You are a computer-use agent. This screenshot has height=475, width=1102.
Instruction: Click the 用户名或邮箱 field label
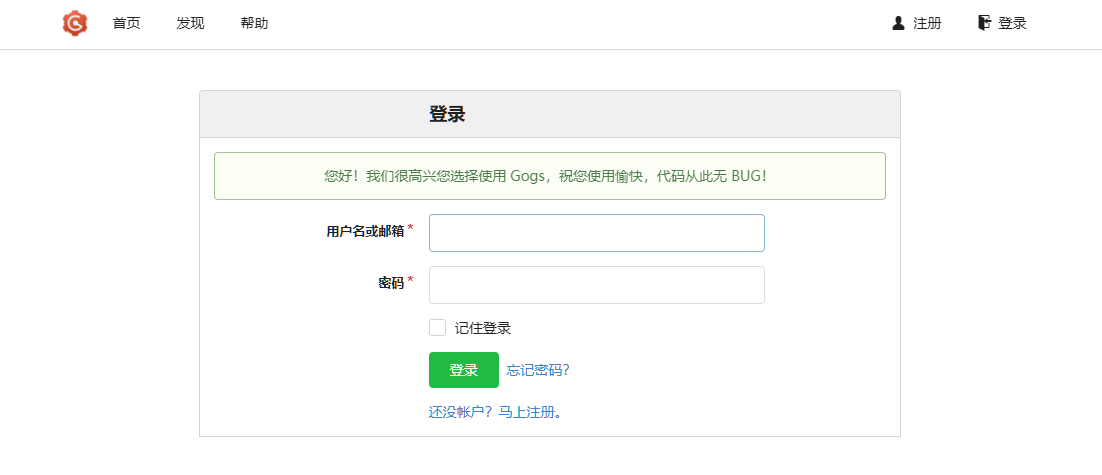pyautogui.click(x=365, y=231)
